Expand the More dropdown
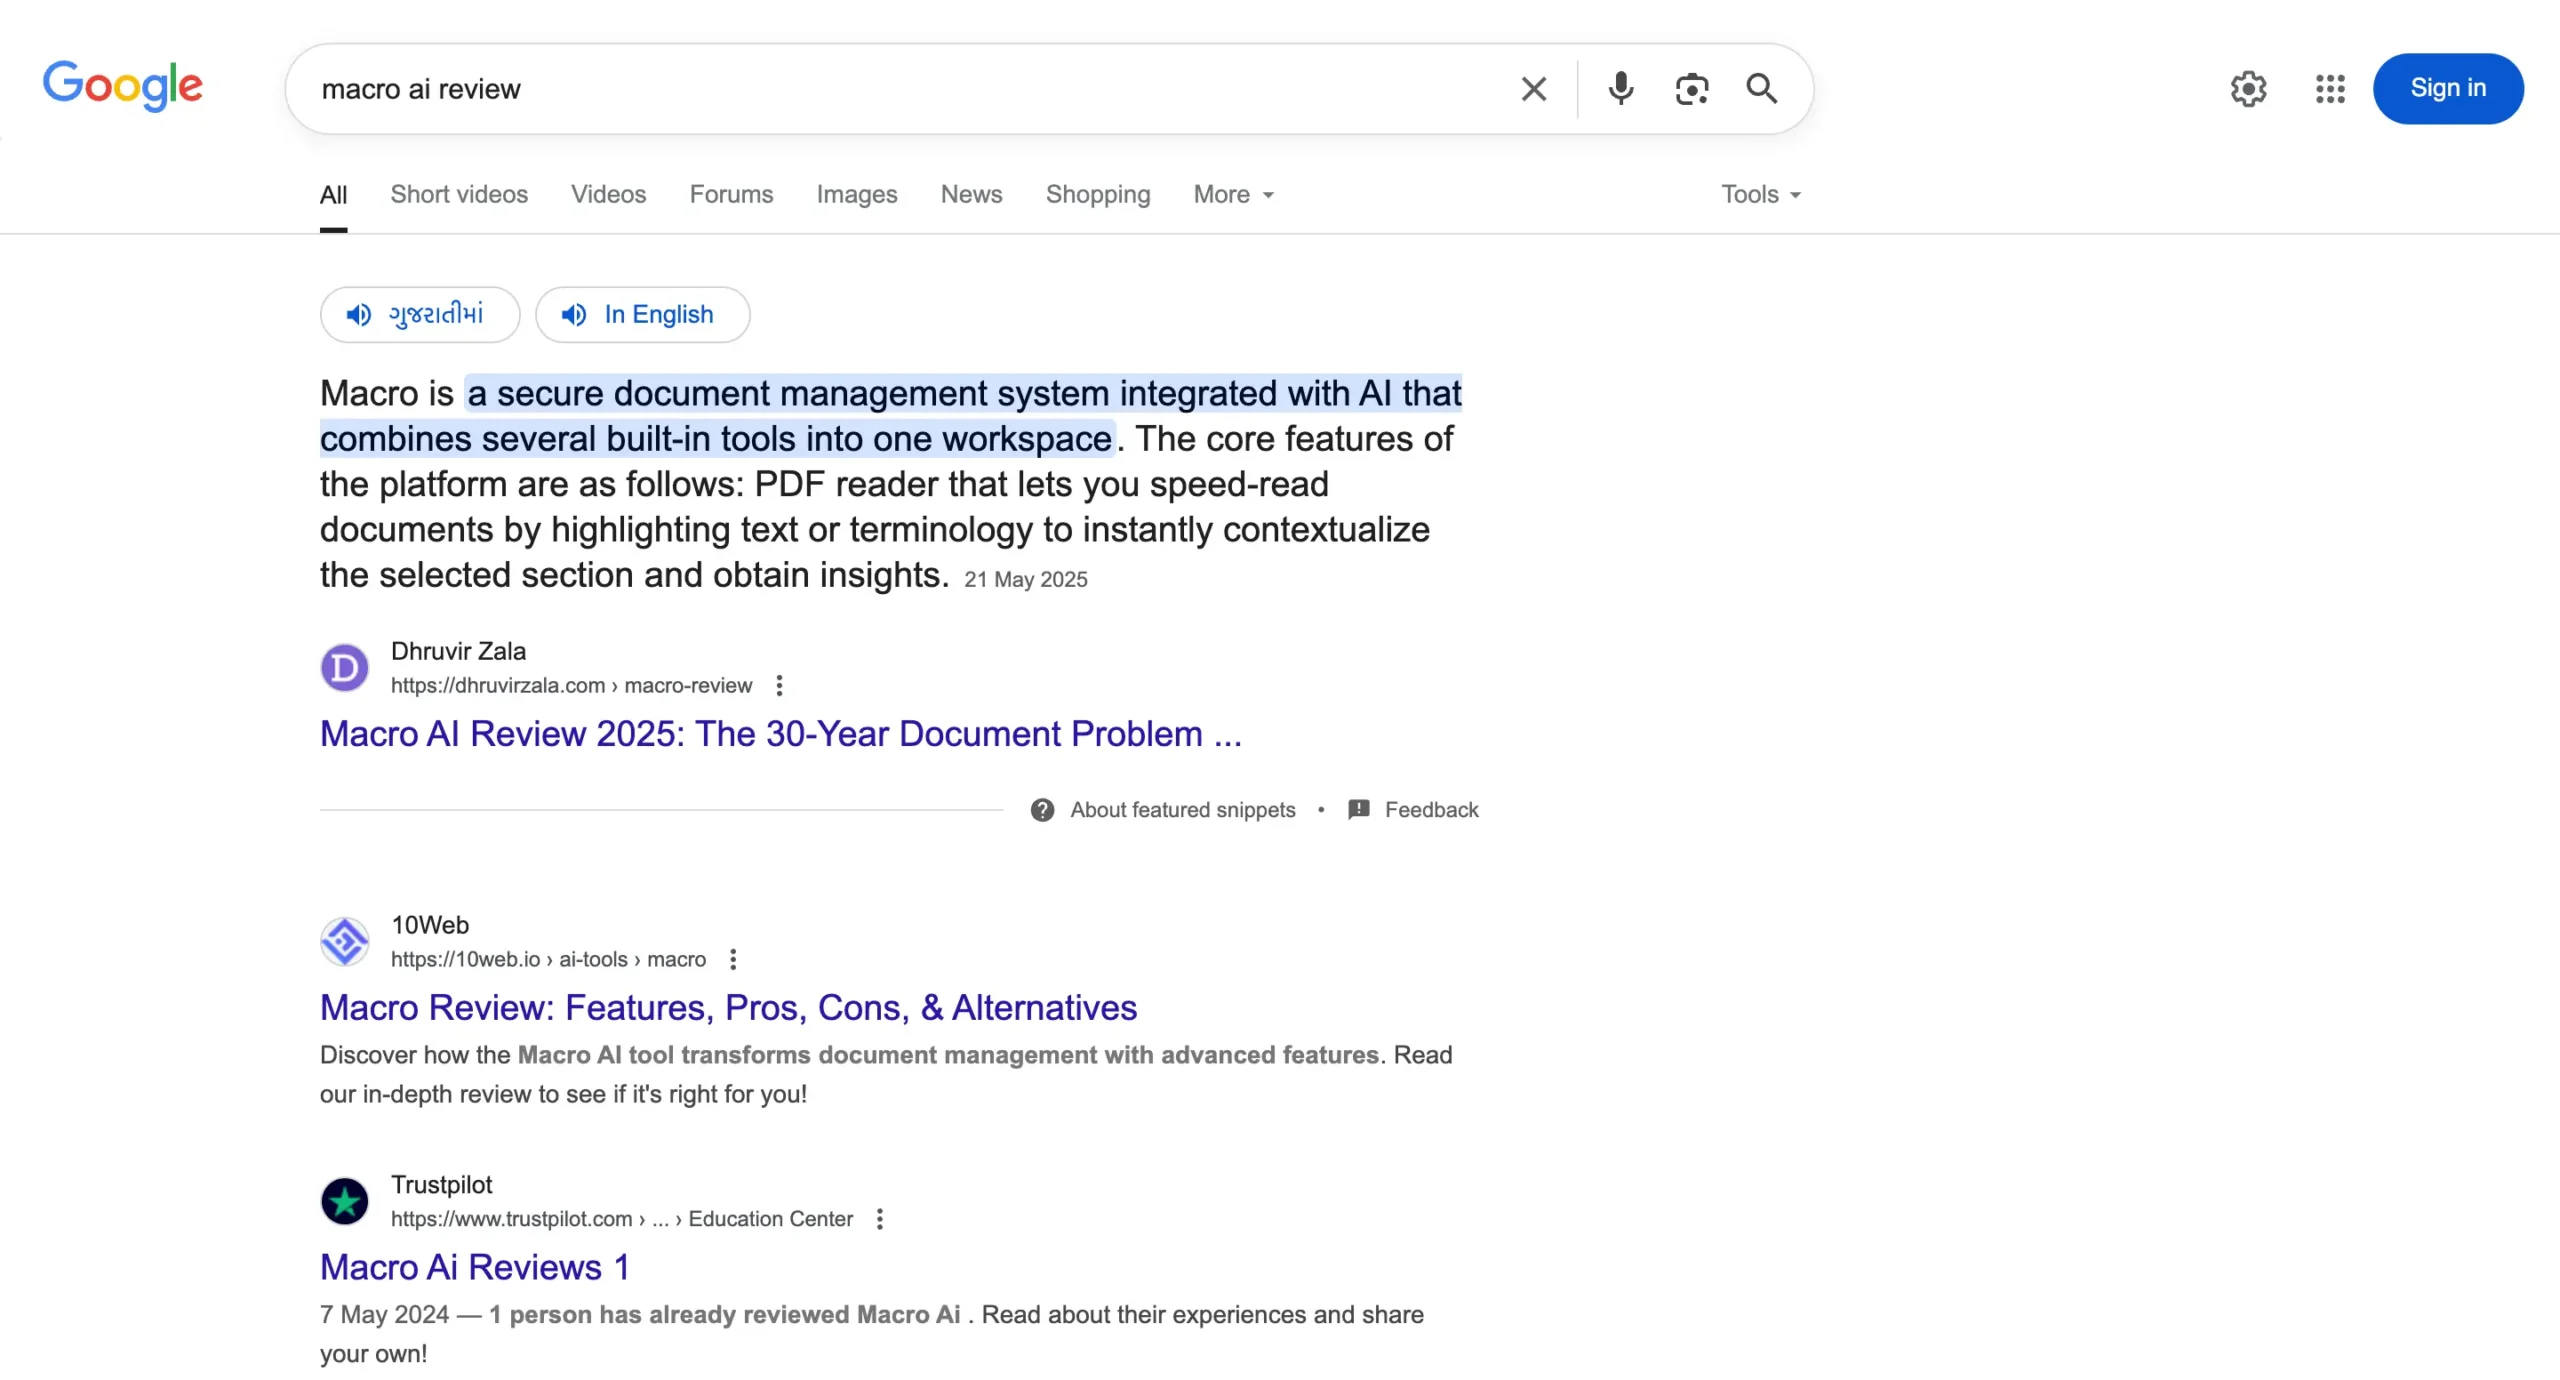The image size is (2560, 1380). 1233,194
